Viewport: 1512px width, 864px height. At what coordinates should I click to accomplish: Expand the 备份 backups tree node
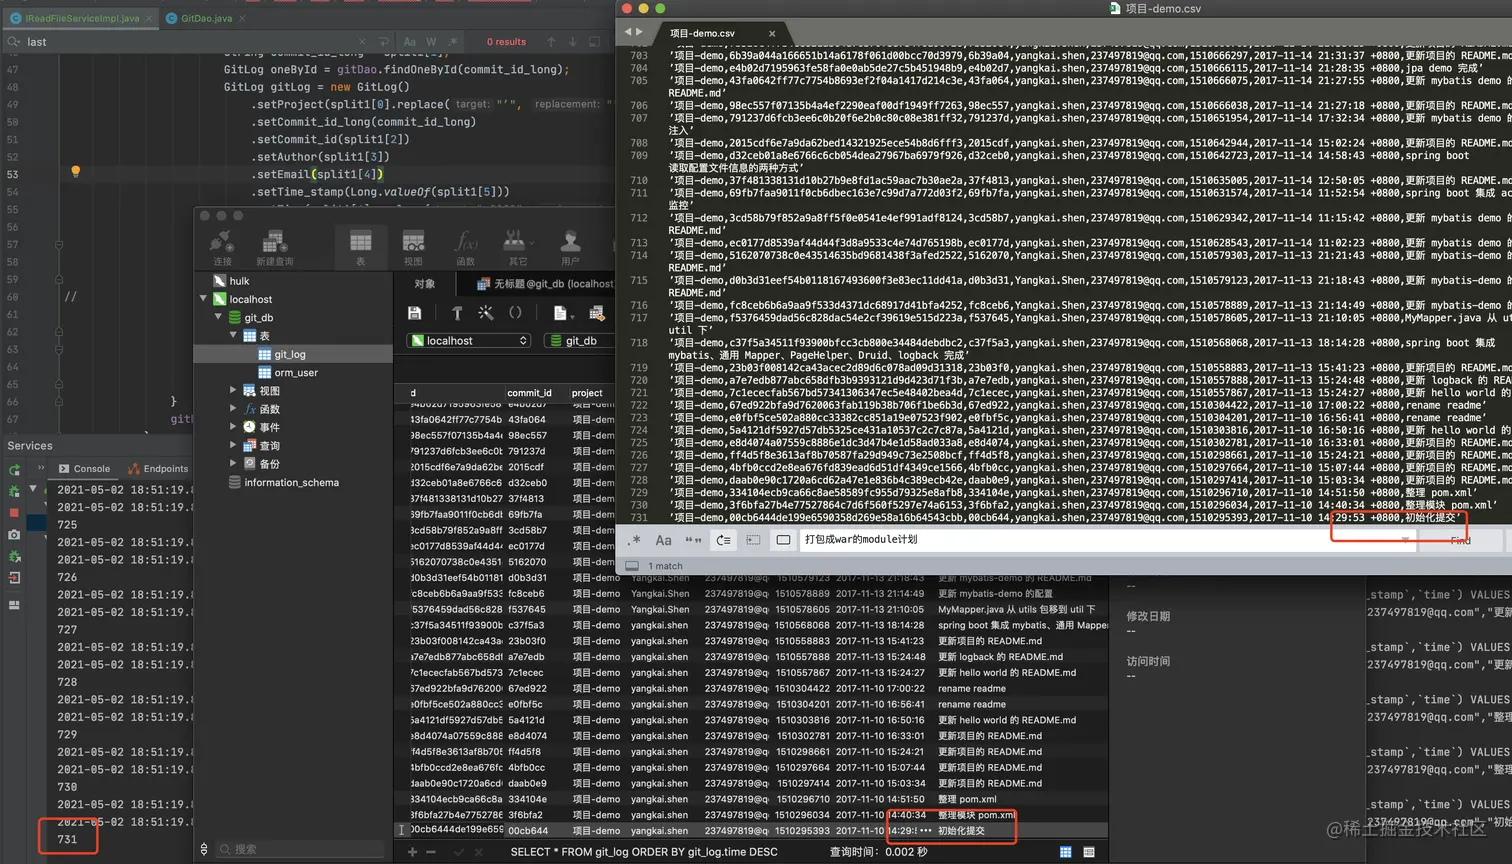coord(233,463)
